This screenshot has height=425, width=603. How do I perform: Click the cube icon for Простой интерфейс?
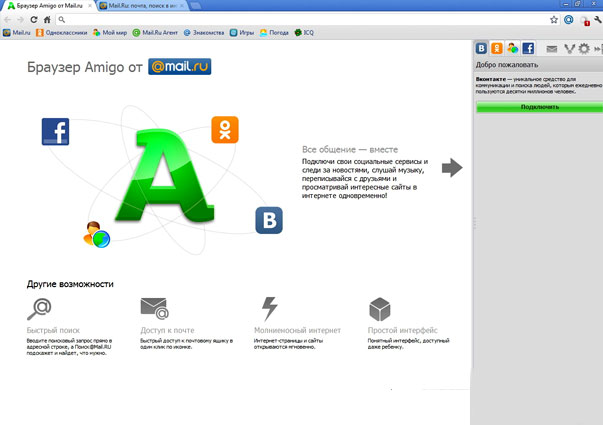[x=380, y=309]
